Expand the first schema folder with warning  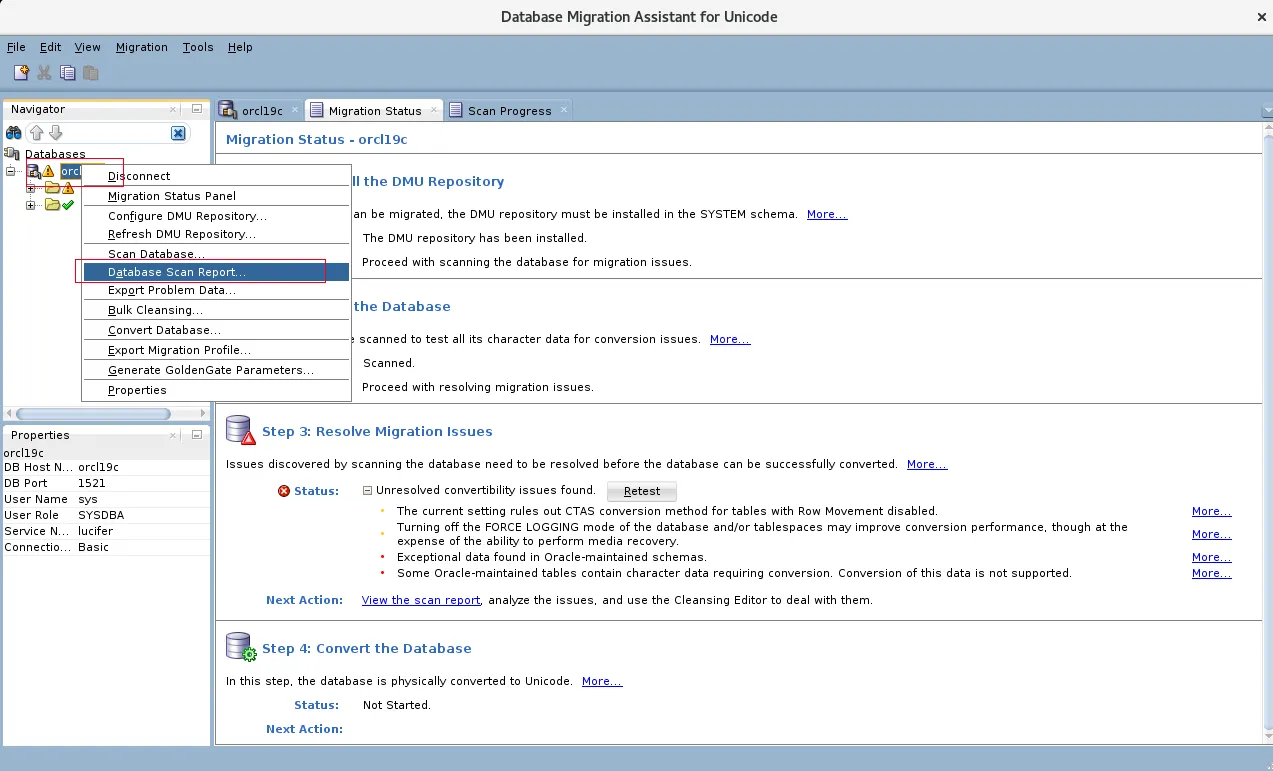(30, 189)
